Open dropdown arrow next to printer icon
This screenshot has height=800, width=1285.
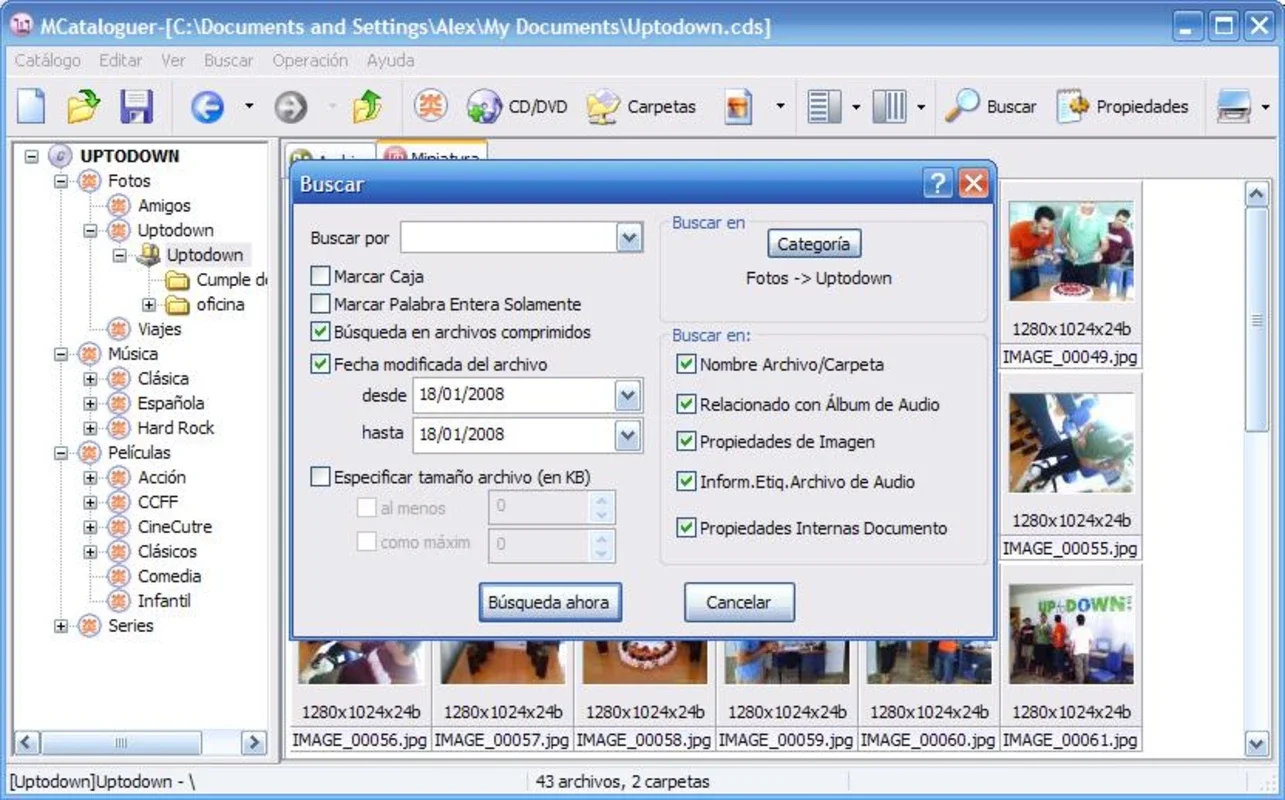1266,106
